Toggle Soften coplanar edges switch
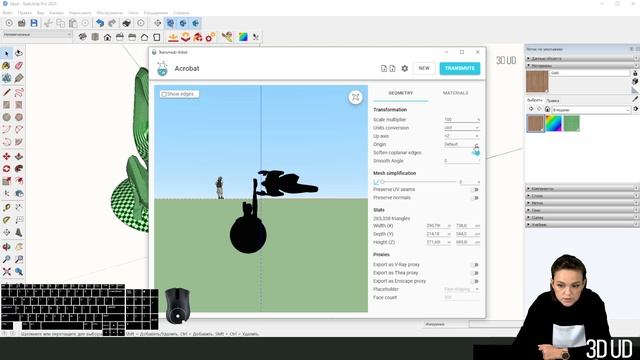640x360 pixels. pos(475,153)
